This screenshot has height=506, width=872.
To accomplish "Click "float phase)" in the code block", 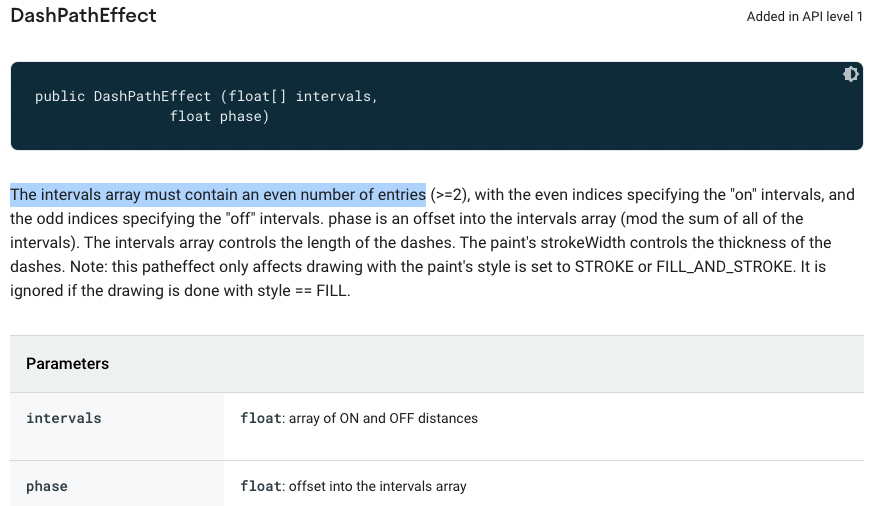I will 220,116.
